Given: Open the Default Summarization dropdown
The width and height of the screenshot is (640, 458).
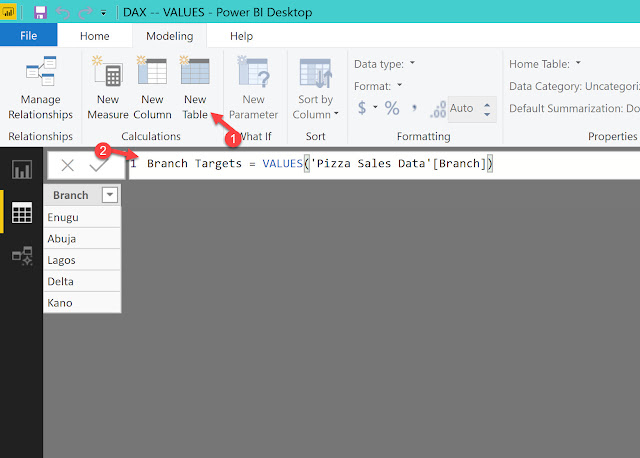Looking at the screenshot, I should [x=574, y=108].
